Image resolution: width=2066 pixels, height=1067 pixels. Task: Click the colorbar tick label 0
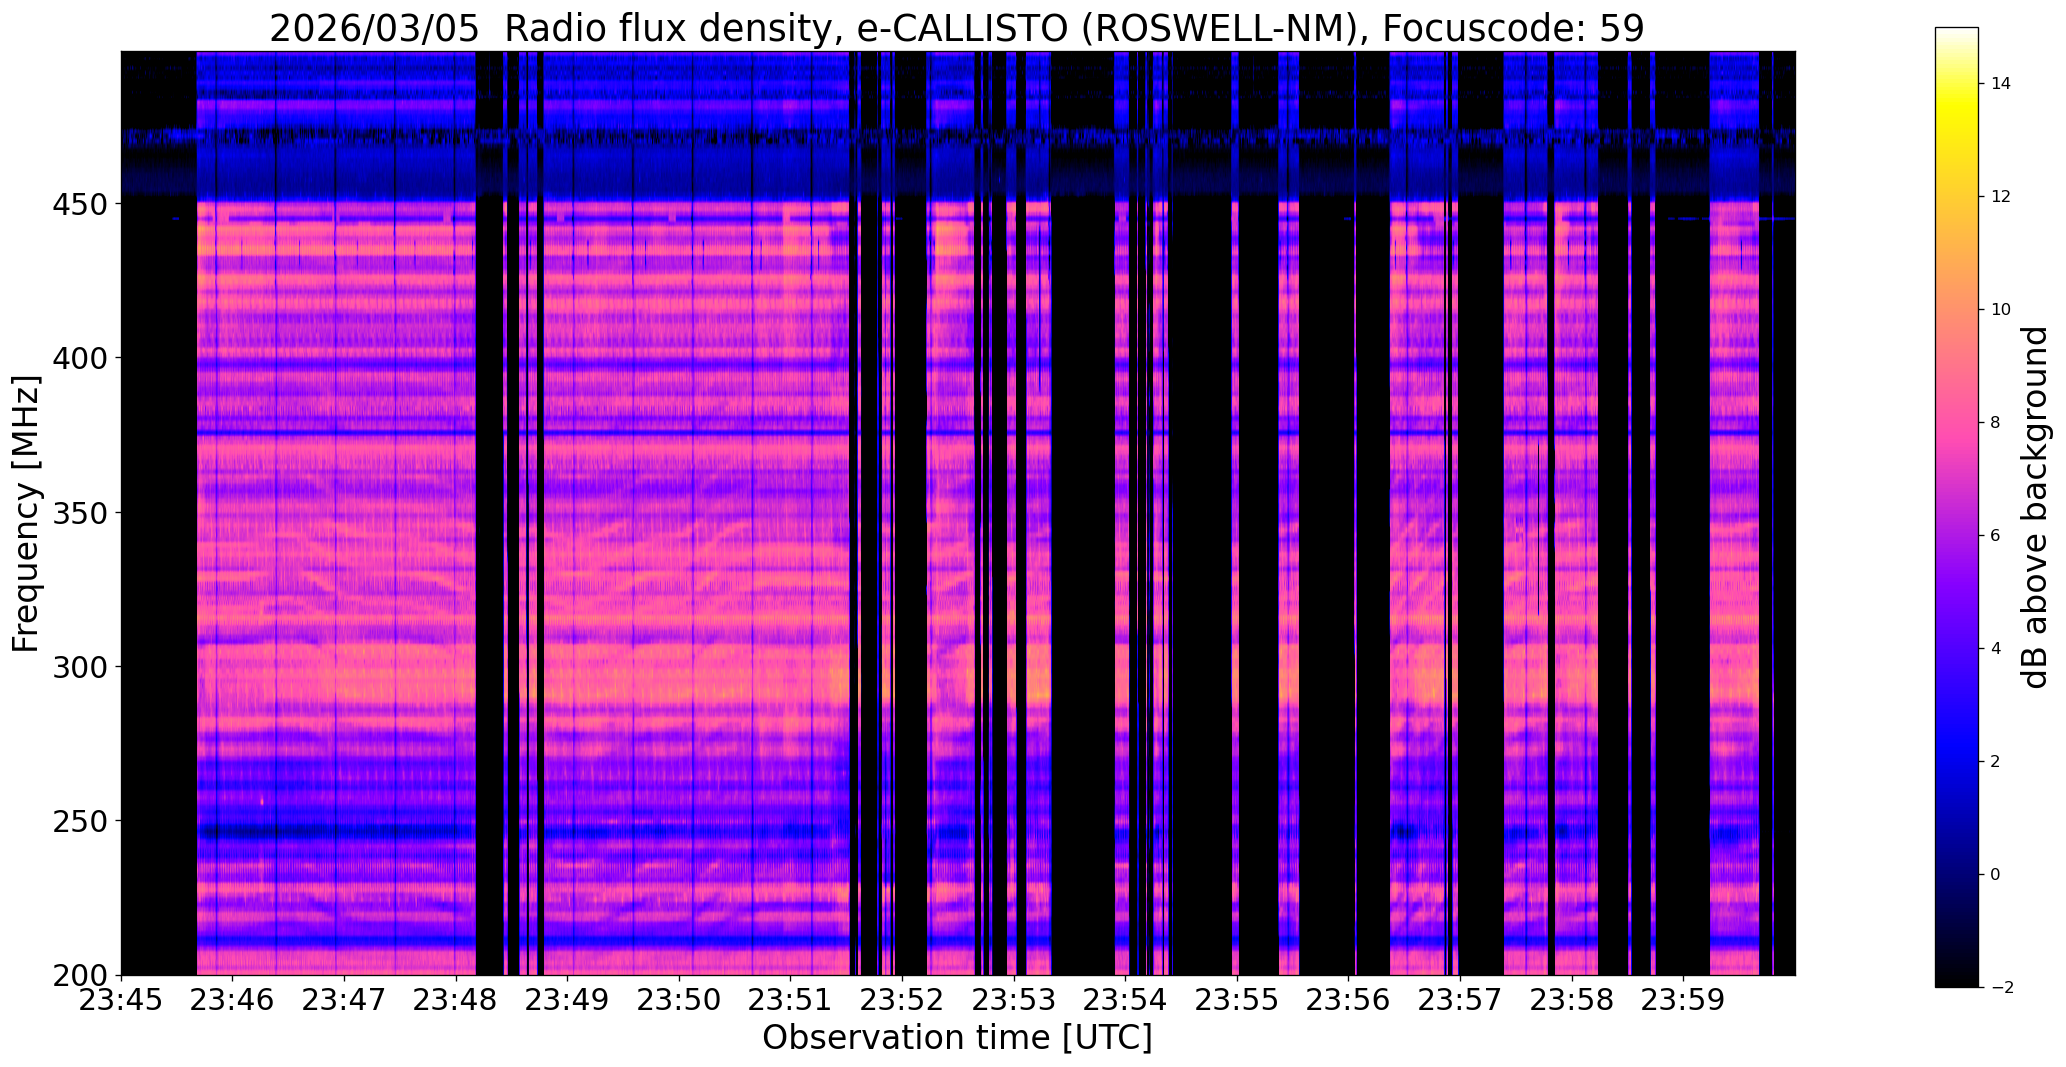tap(1995, 875)
